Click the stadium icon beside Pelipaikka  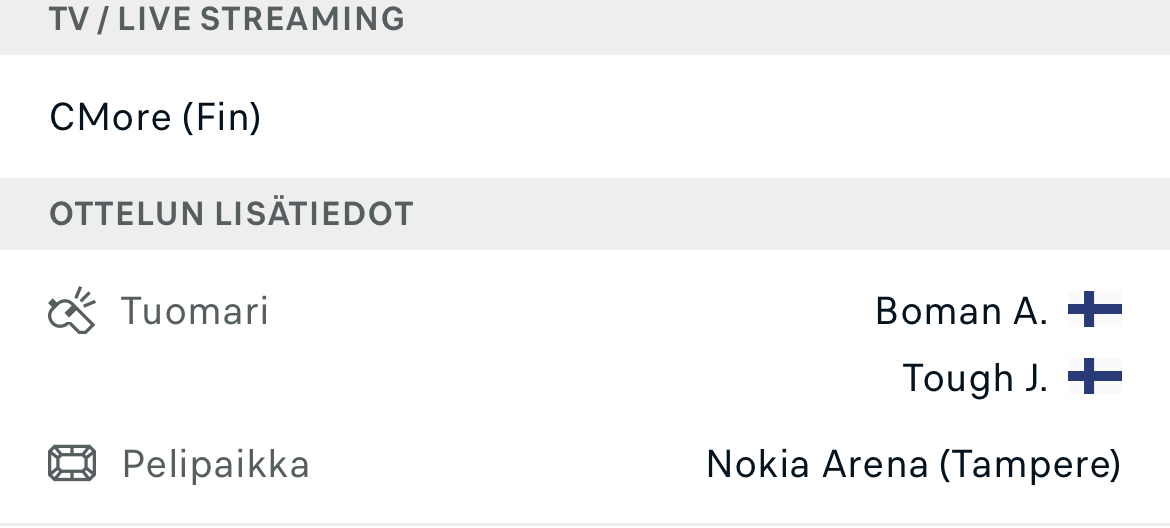pyautogui.click(x=72, y=464)
